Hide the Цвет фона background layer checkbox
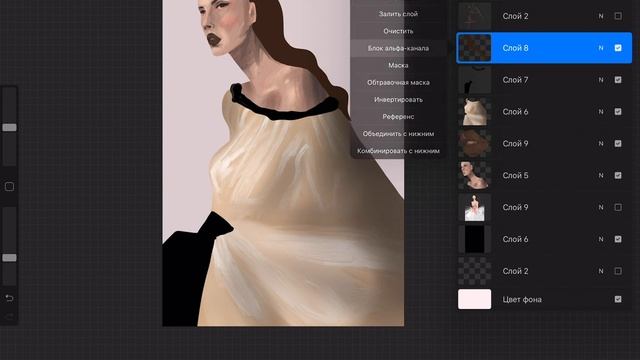 click(618, 300)
